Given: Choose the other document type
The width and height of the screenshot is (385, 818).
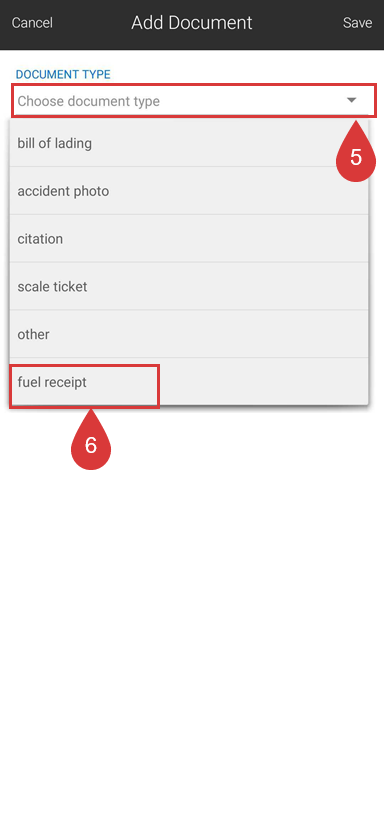Looking at the screenshot, I should tap(189, 334).
